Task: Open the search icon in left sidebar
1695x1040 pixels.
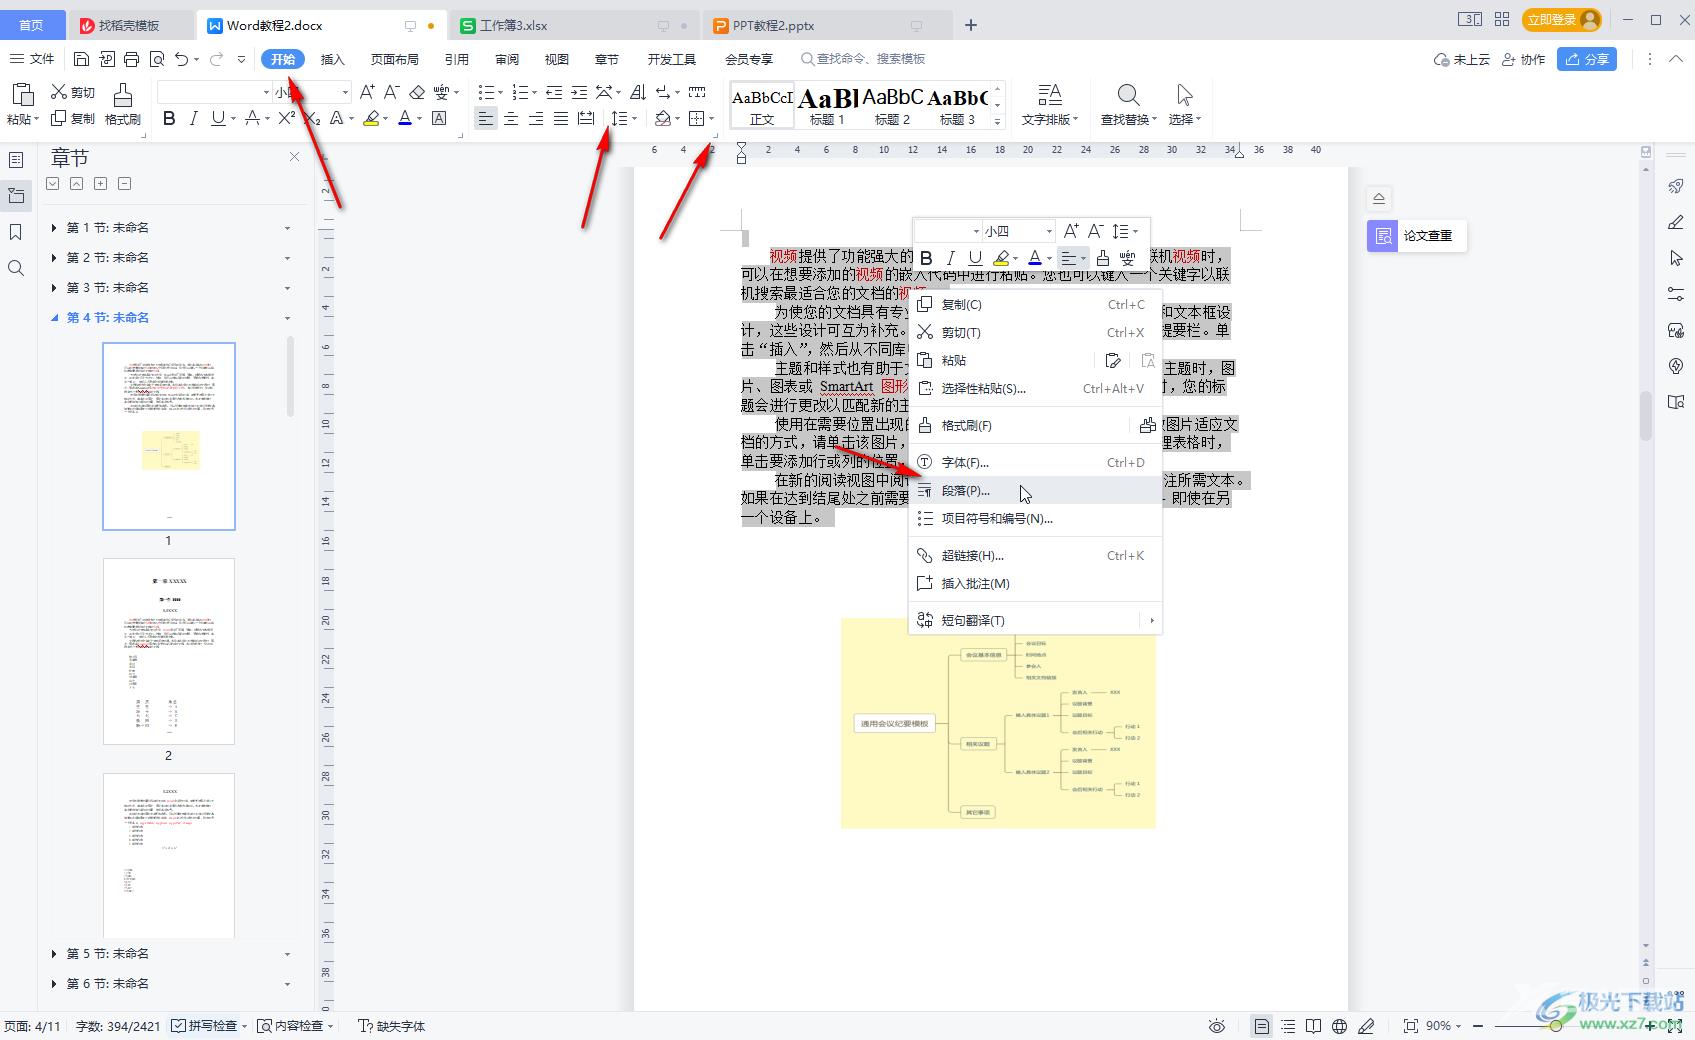Action: click(x=16, y=268)
